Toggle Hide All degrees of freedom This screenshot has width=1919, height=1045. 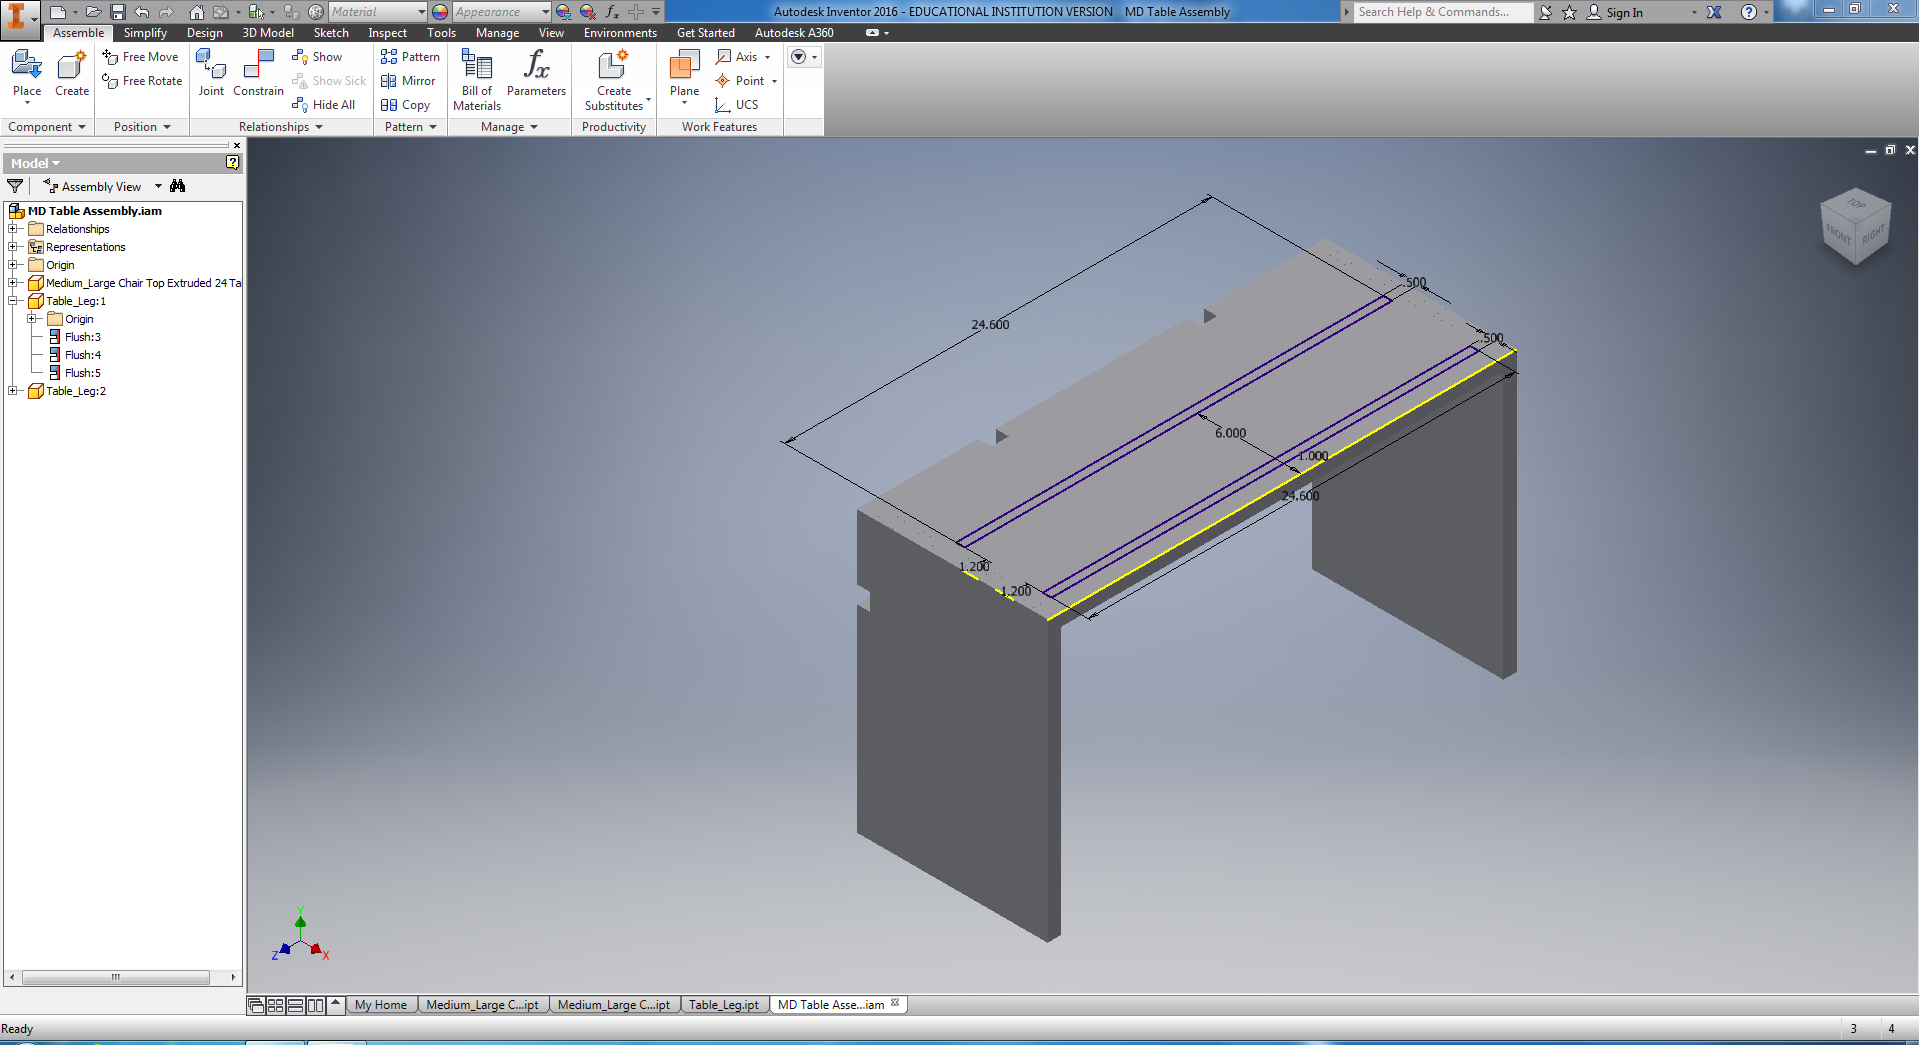(325, 104)
